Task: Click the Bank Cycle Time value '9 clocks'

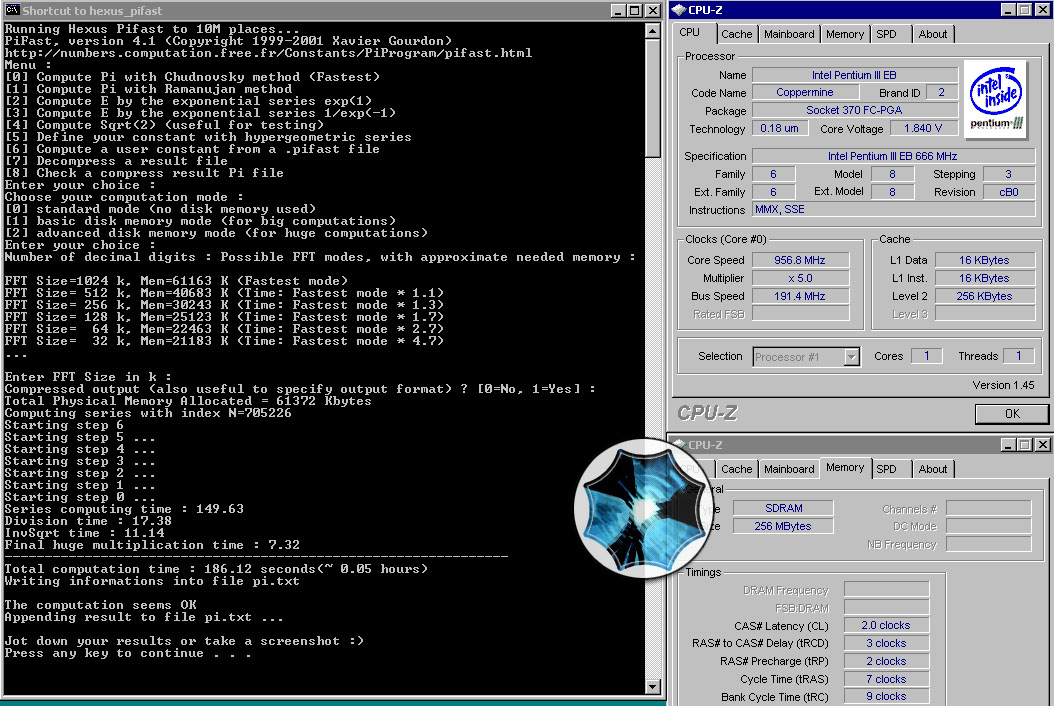Action: coord(887,697)
